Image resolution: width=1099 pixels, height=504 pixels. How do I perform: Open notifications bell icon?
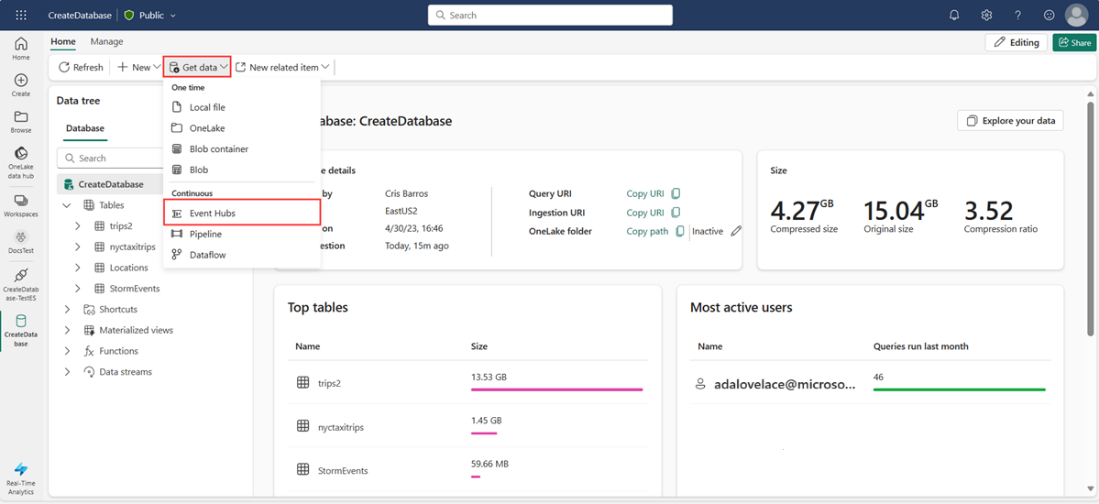click(954, 15)
